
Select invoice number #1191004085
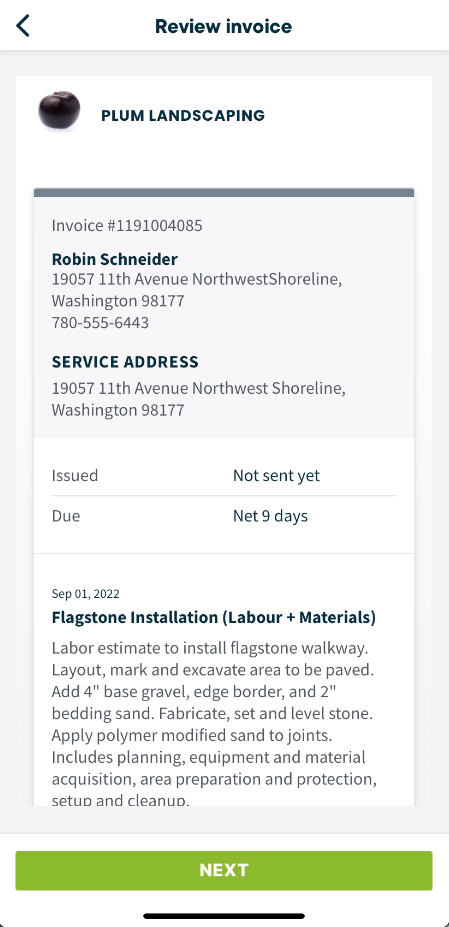(x=127, y=225)
